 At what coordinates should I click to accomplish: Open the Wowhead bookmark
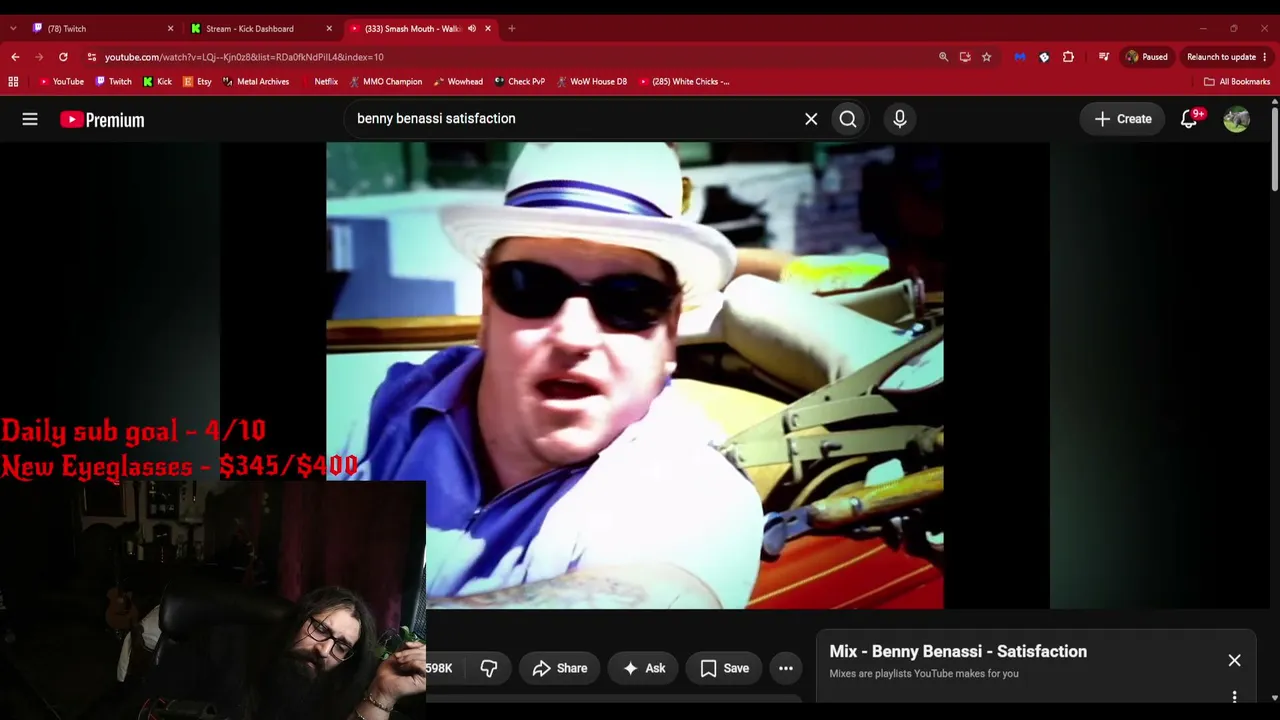(x=458, y=82)
